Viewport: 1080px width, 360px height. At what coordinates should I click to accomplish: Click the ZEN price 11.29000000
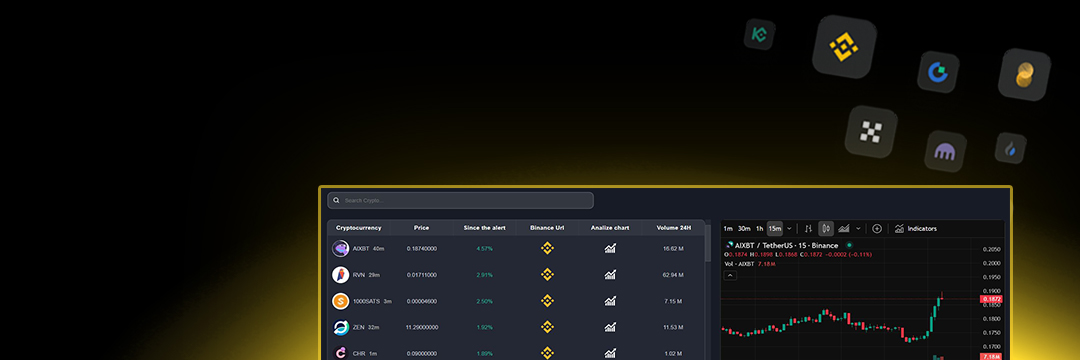click(422, 327)
